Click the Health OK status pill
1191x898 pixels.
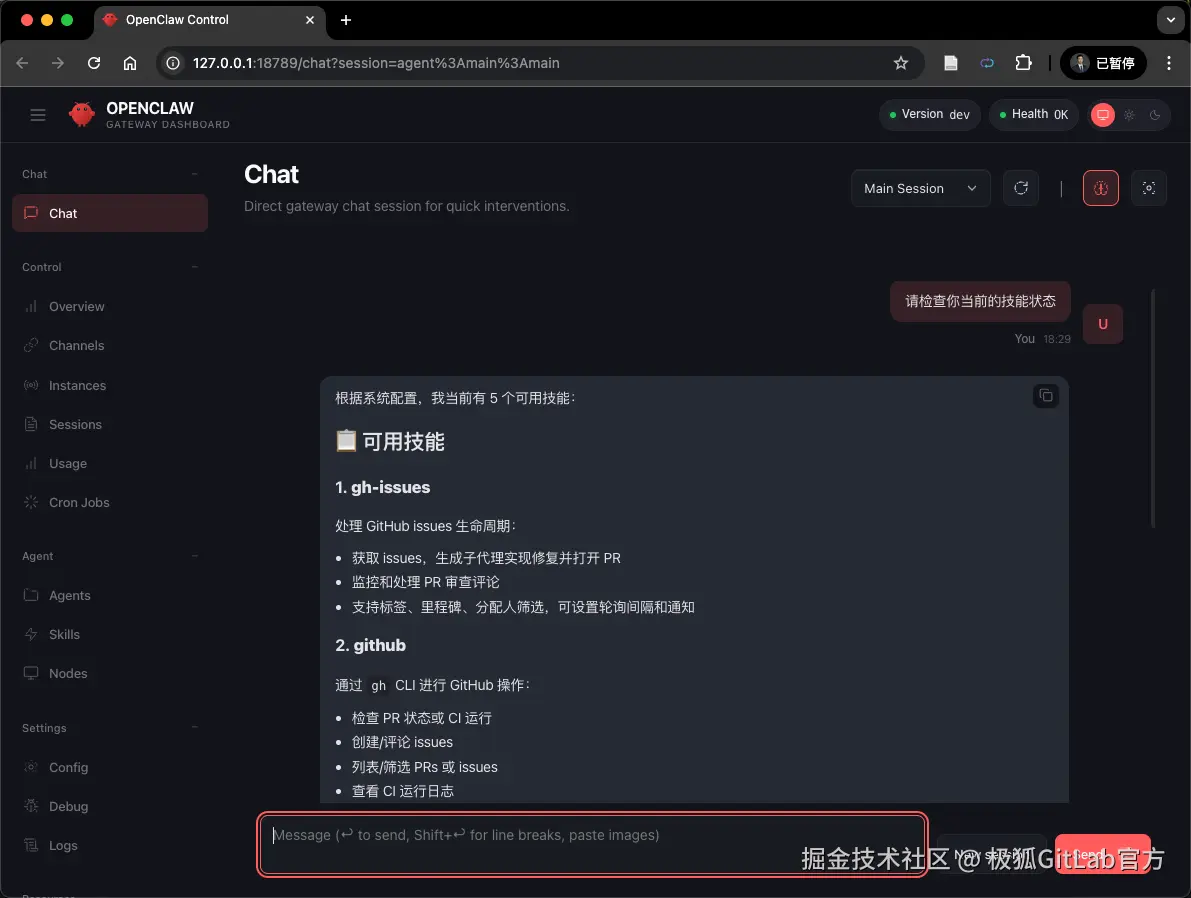pos(1034,115)
